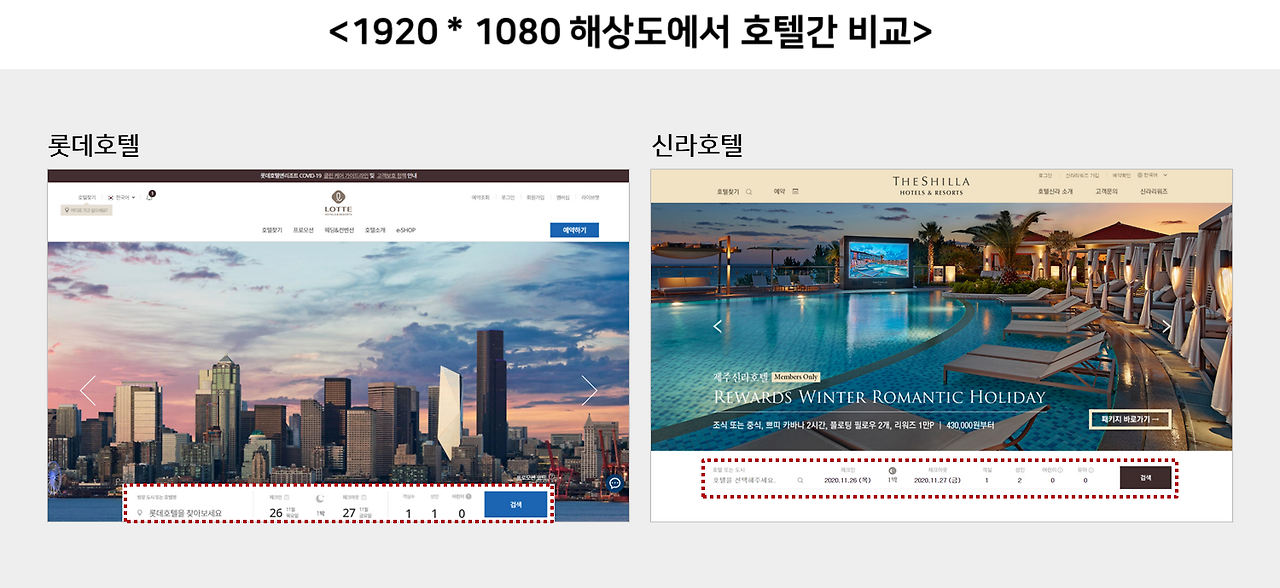Show previous slide on Shilla banner
This screenshot has width=1280, height=588.
point(716,326)
